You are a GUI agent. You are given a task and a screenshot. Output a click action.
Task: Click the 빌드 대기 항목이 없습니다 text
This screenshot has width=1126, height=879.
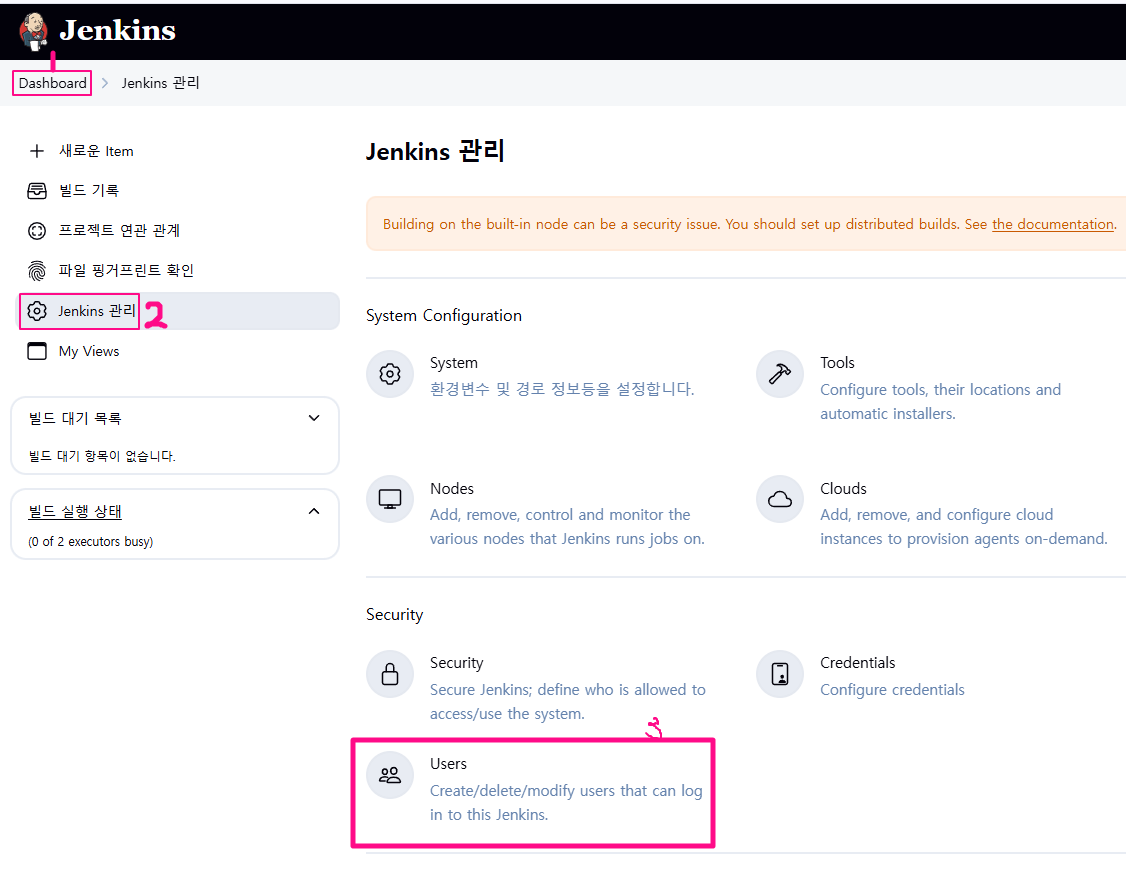pos(102,456)
